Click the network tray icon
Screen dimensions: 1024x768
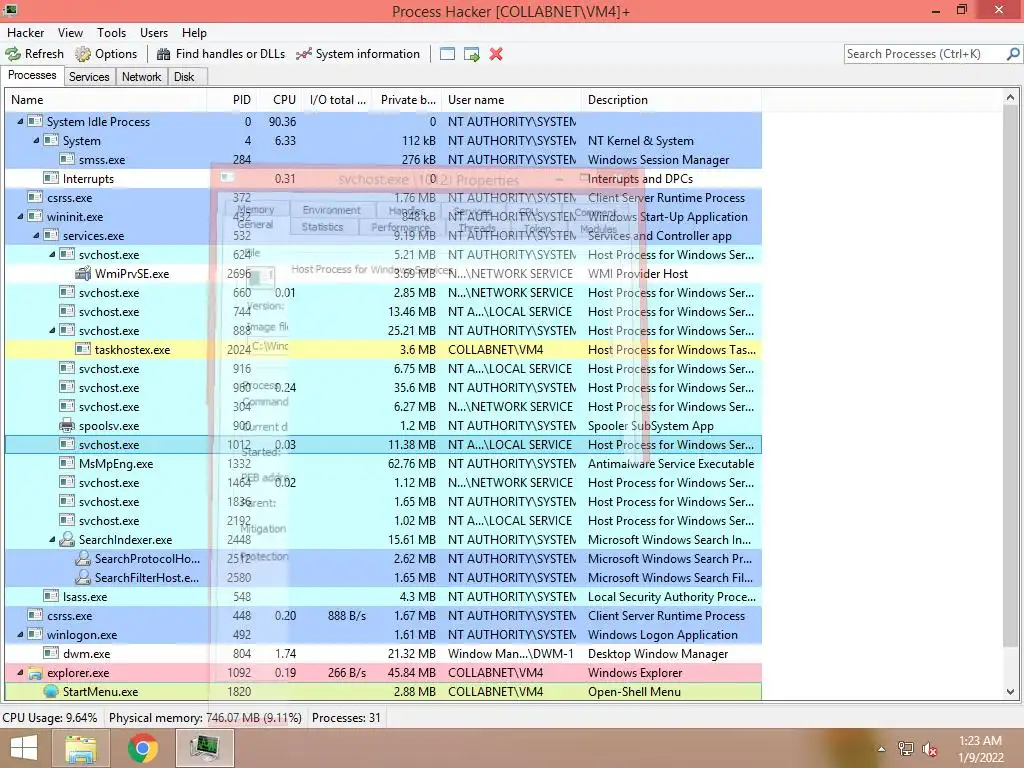pyautogui.click(x=905, y=749)
